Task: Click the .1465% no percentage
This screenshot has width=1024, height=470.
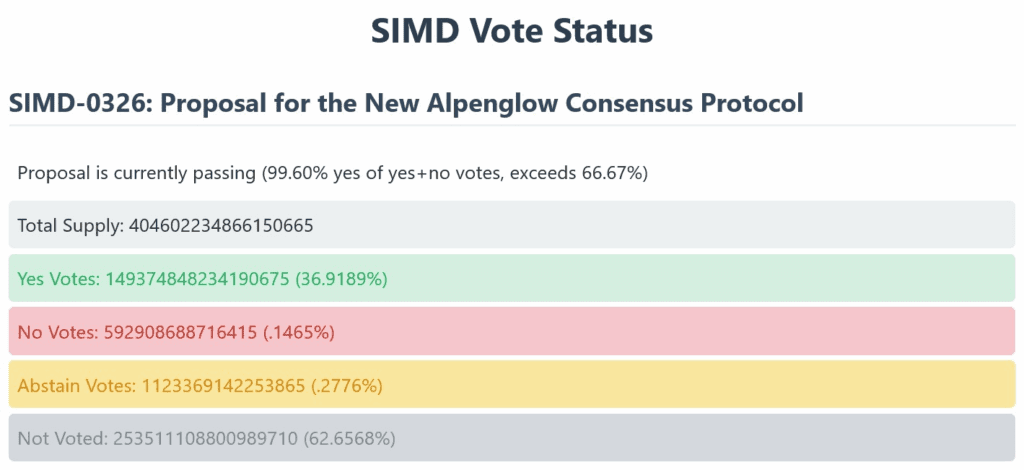Action: (298, 331)
